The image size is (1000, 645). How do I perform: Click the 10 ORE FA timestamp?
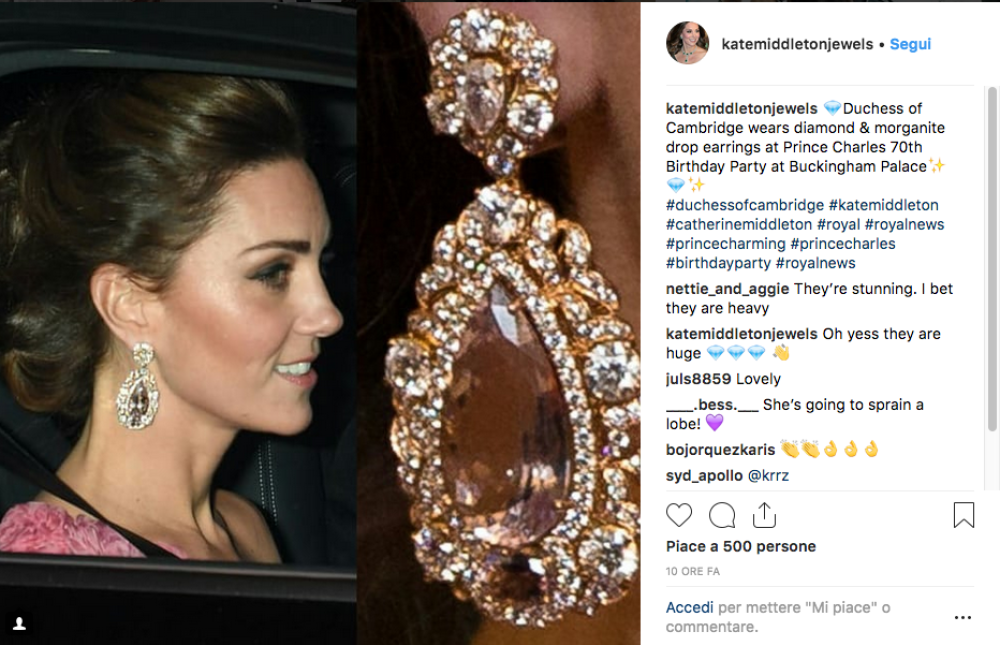tap(692, 571)
